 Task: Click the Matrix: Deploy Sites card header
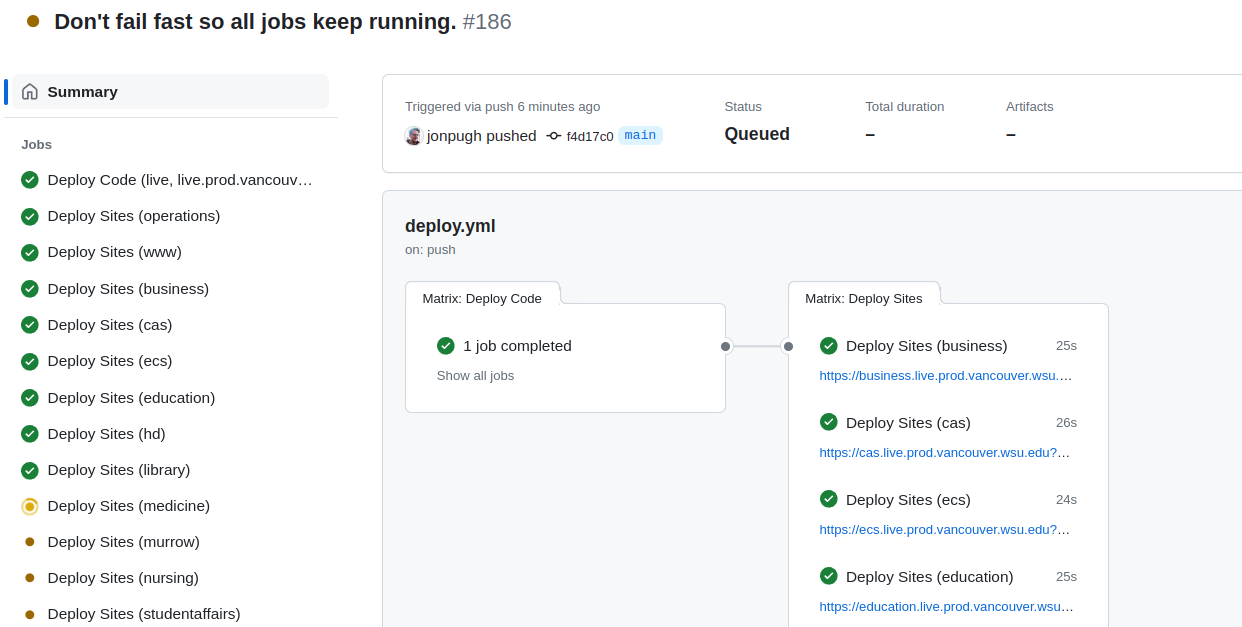click(x=864, y=297)
